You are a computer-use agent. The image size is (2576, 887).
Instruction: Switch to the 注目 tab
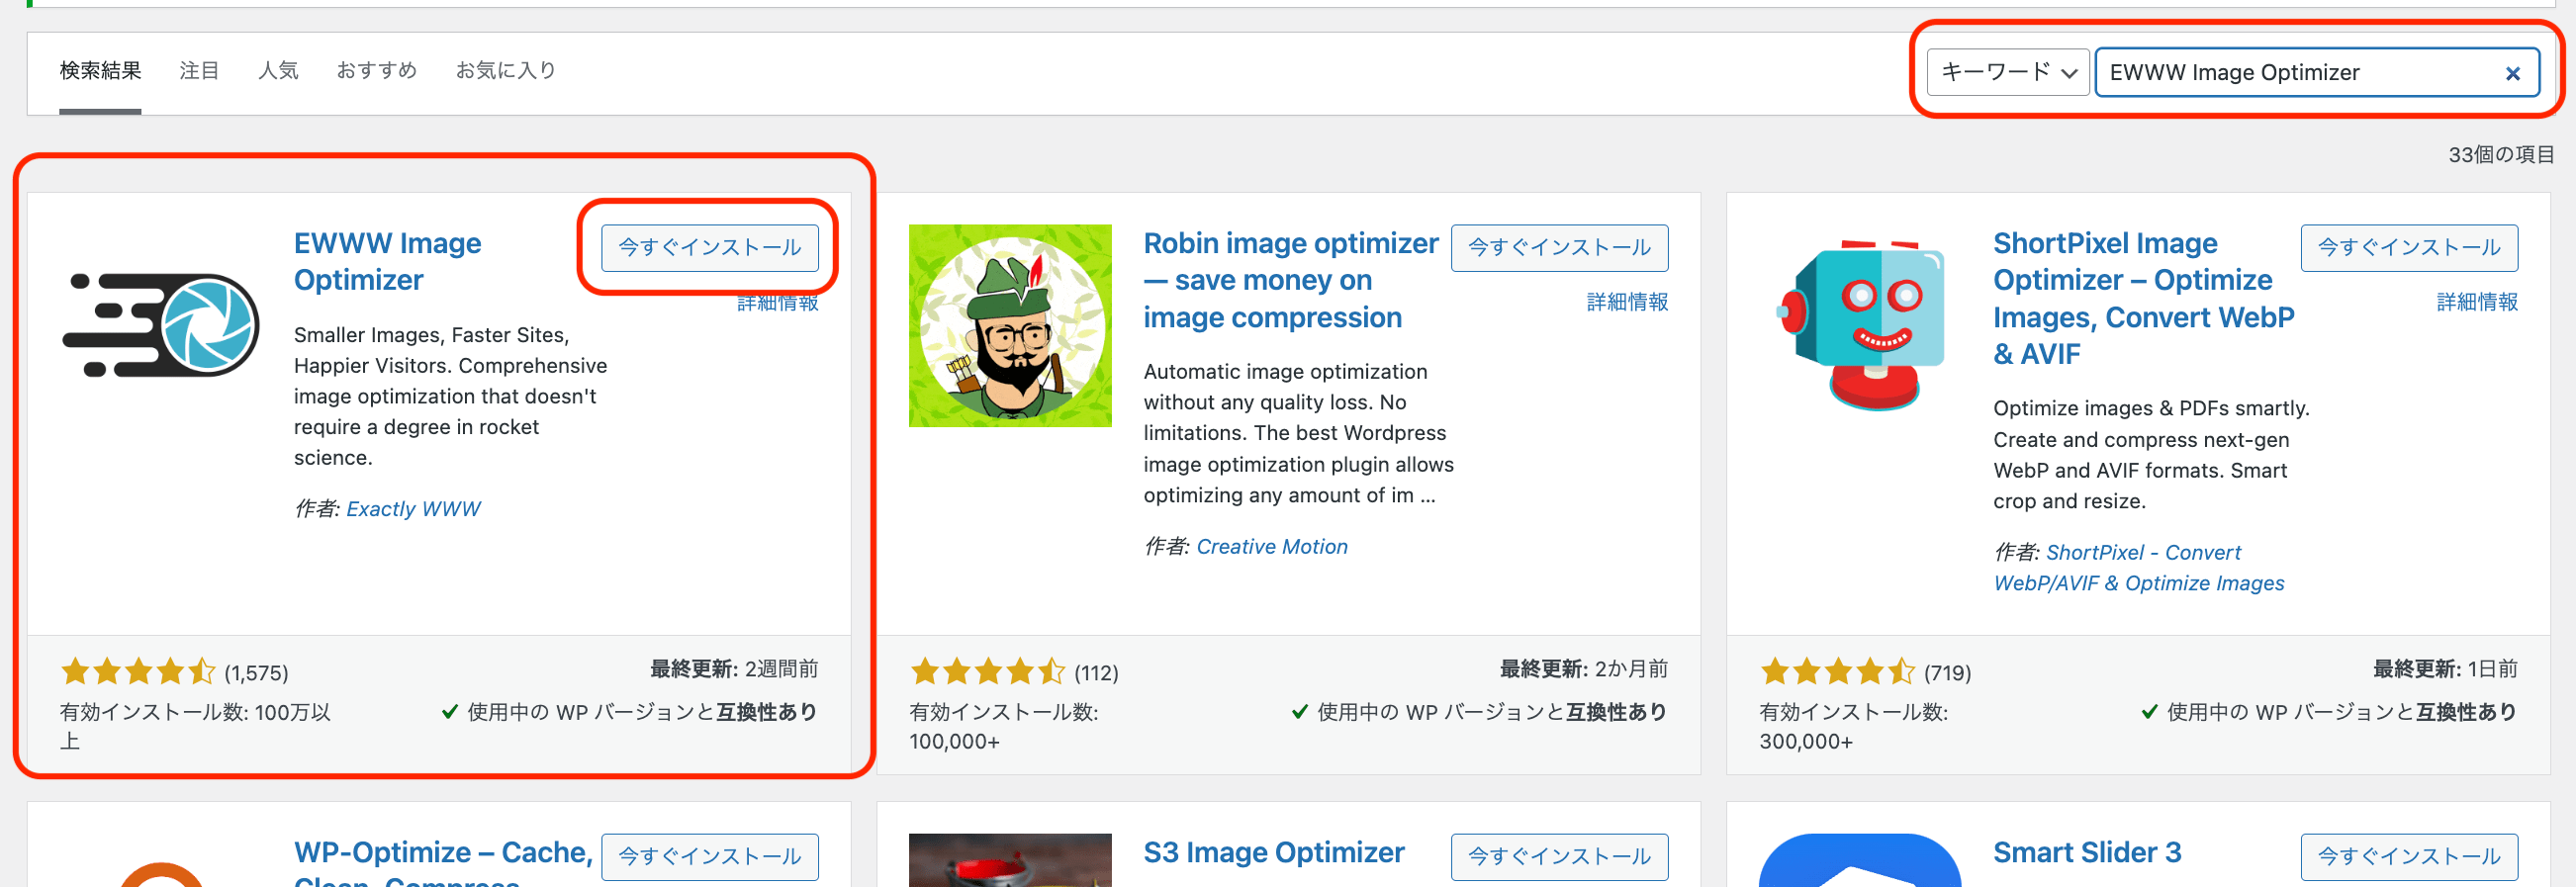point(199,70)
